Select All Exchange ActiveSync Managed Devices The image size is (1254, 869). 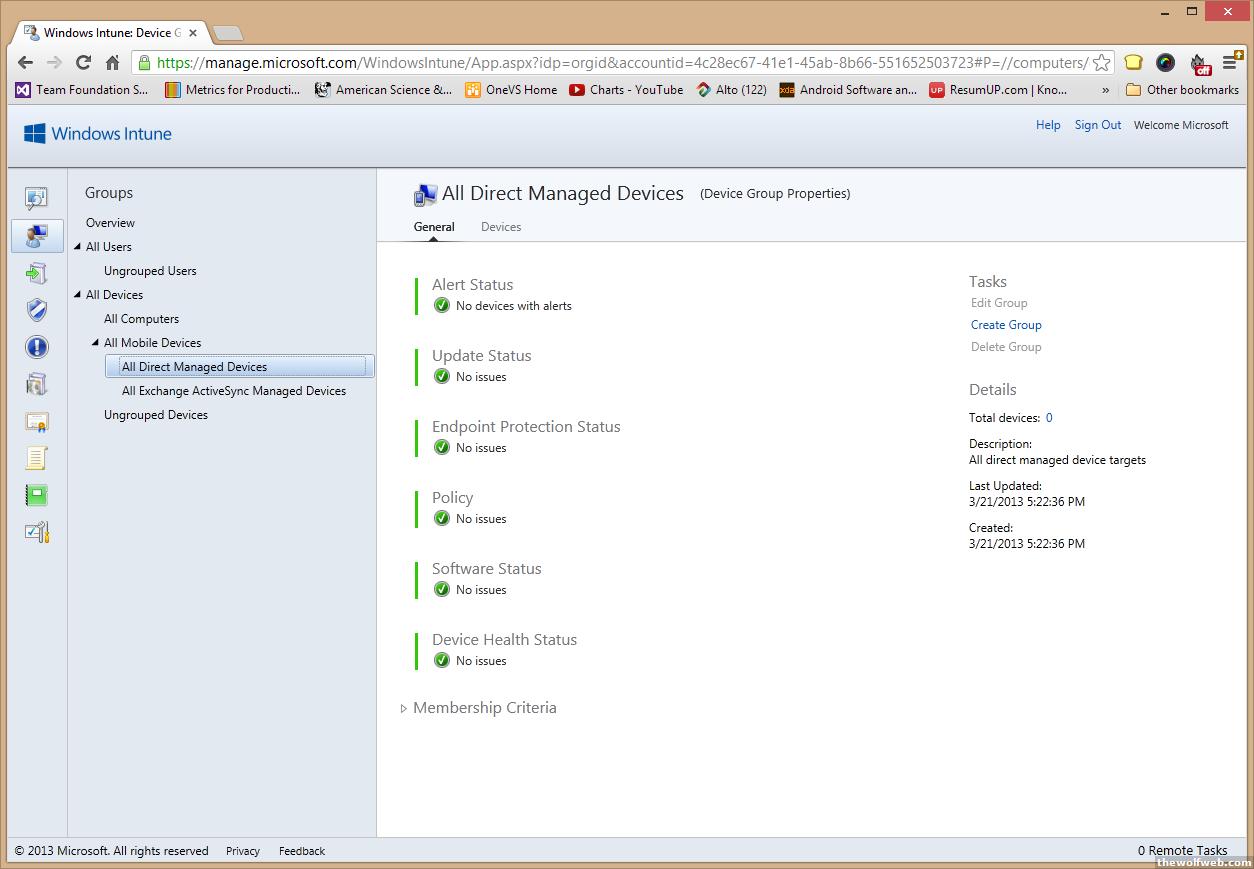coord(234,391)
